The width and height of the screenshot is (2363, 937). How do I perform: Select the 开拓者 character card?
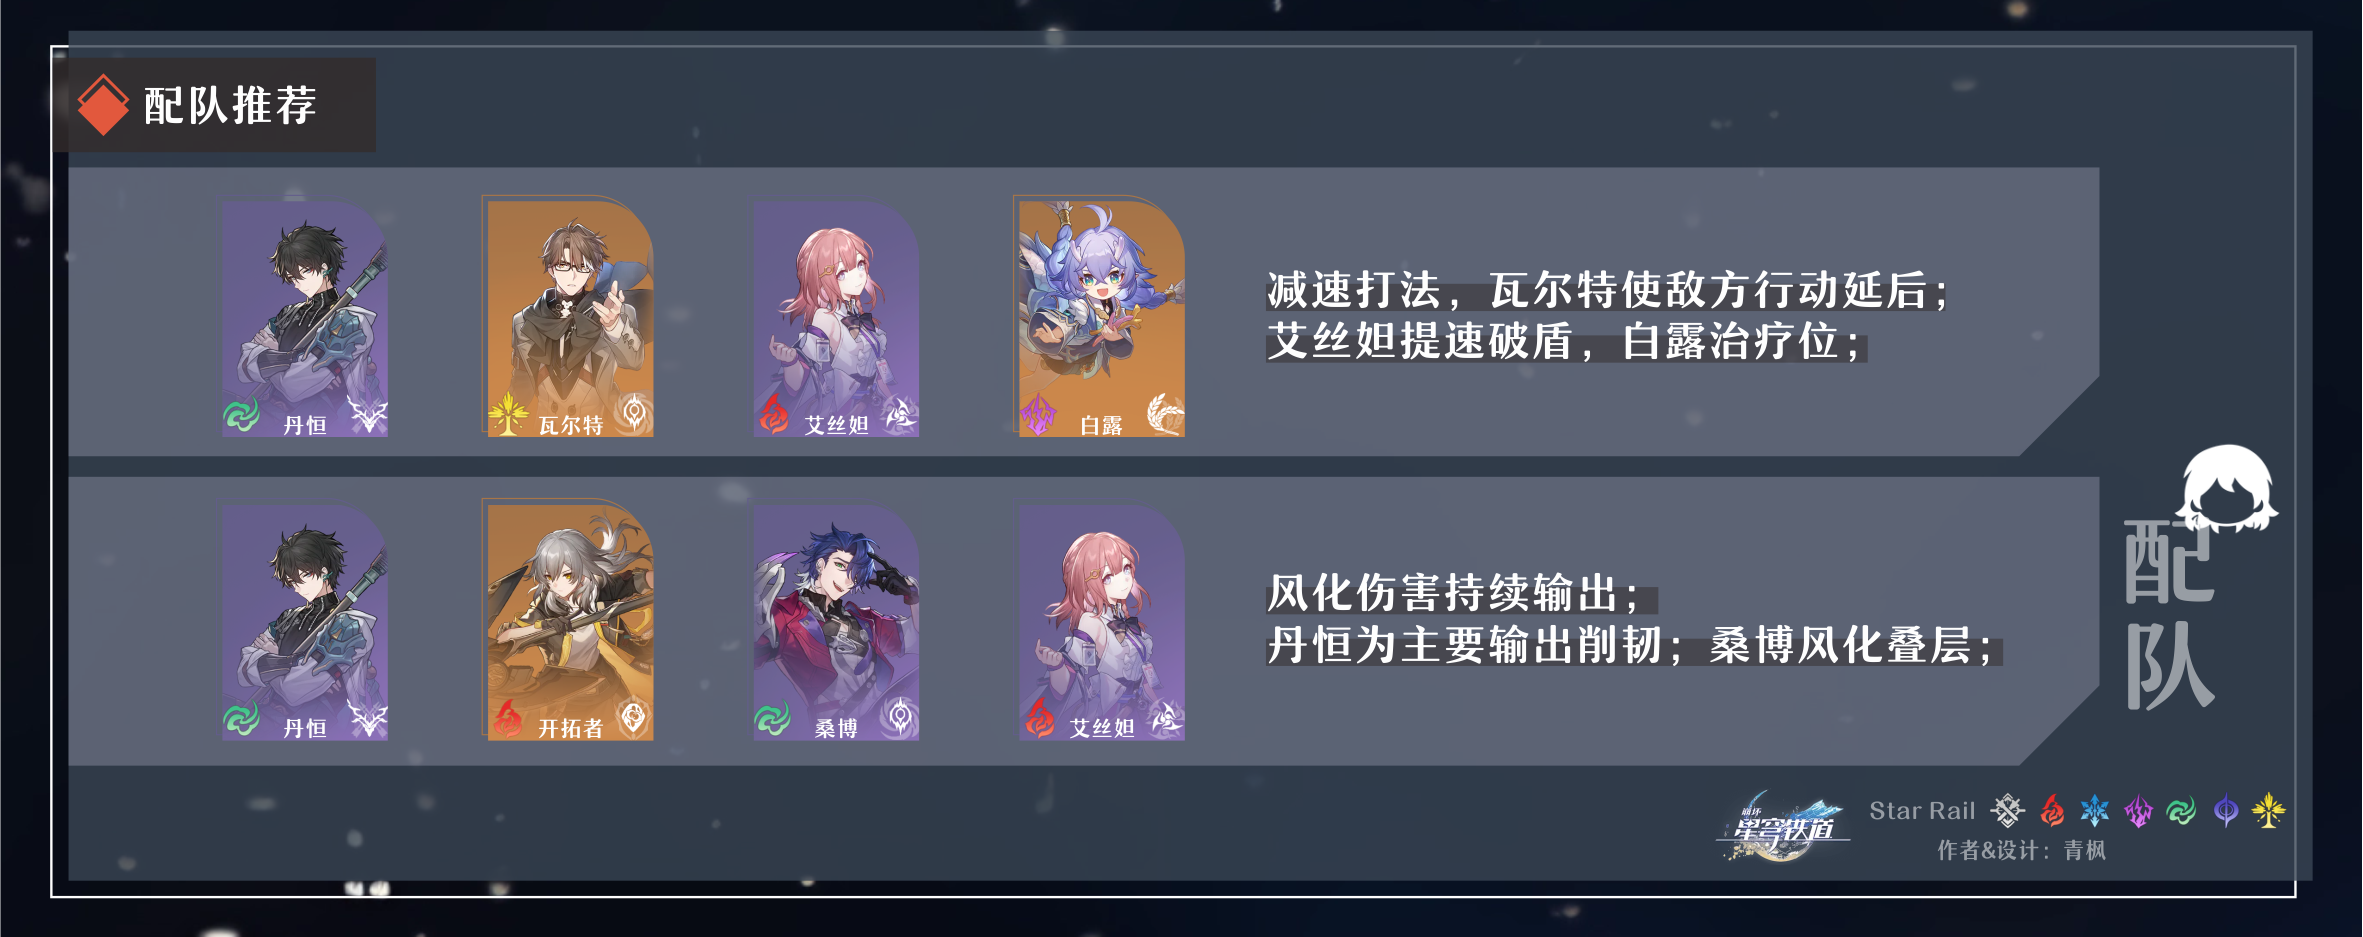570,622
